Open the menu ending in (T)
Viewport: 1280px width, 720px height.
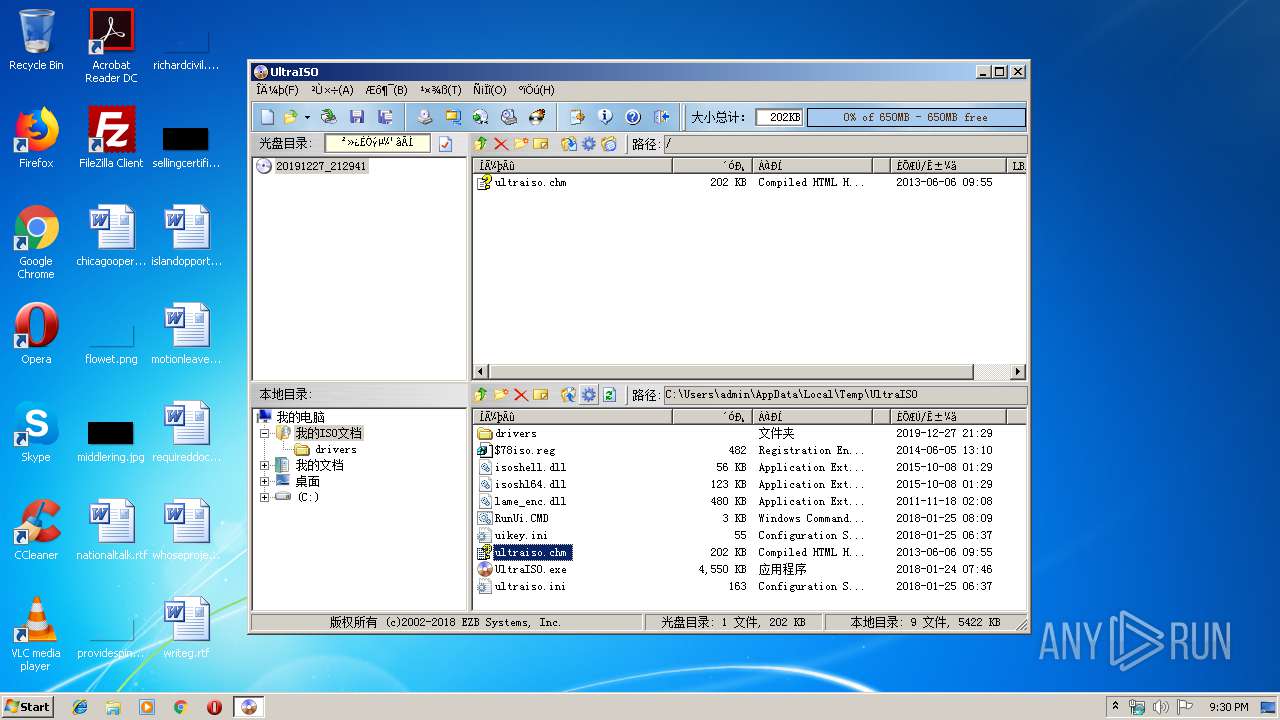440,90
